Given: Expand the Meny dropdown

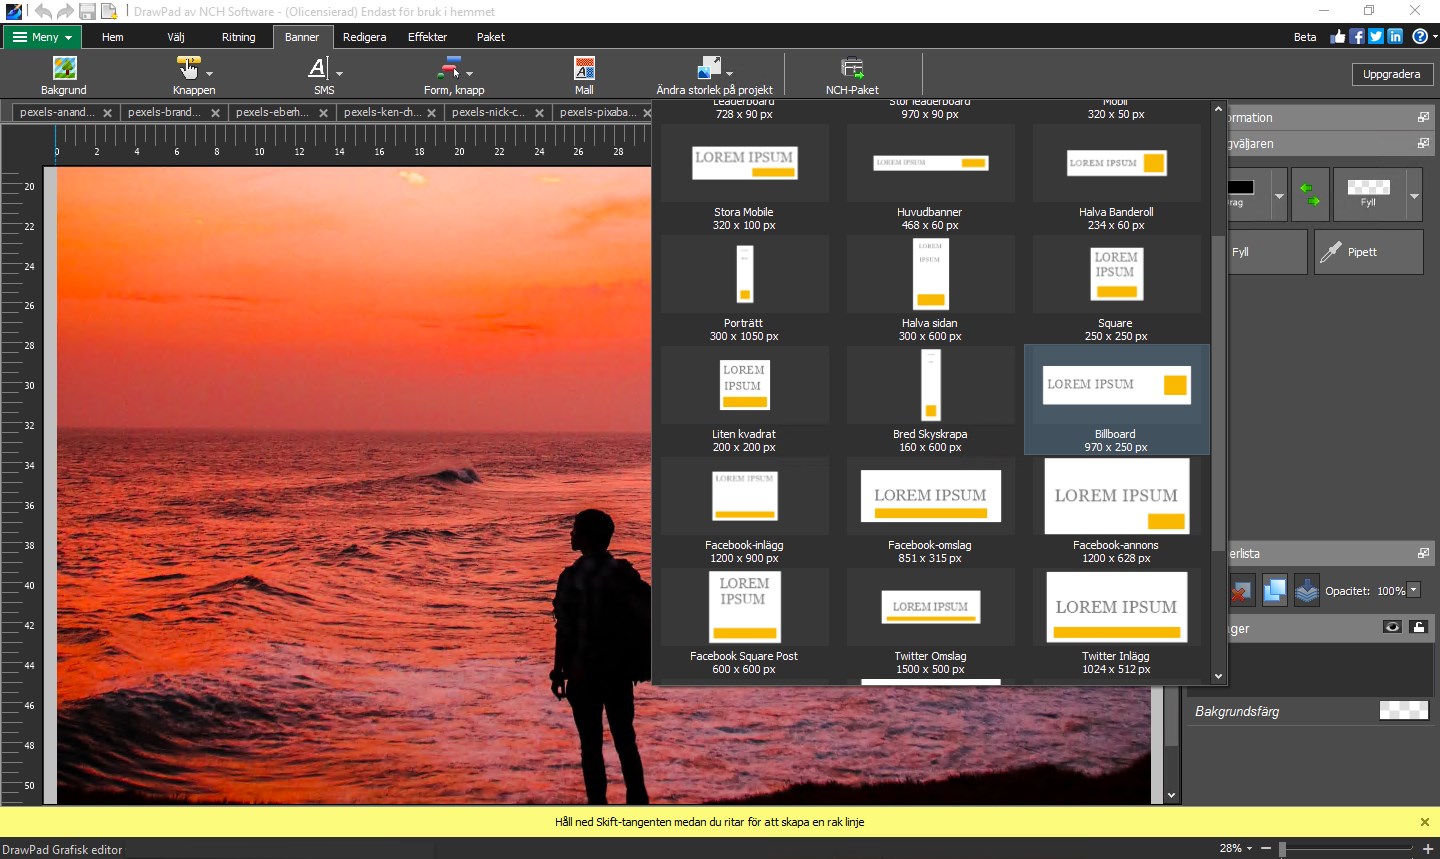Looking at the screenshot, I should click(x=44, y=37).
